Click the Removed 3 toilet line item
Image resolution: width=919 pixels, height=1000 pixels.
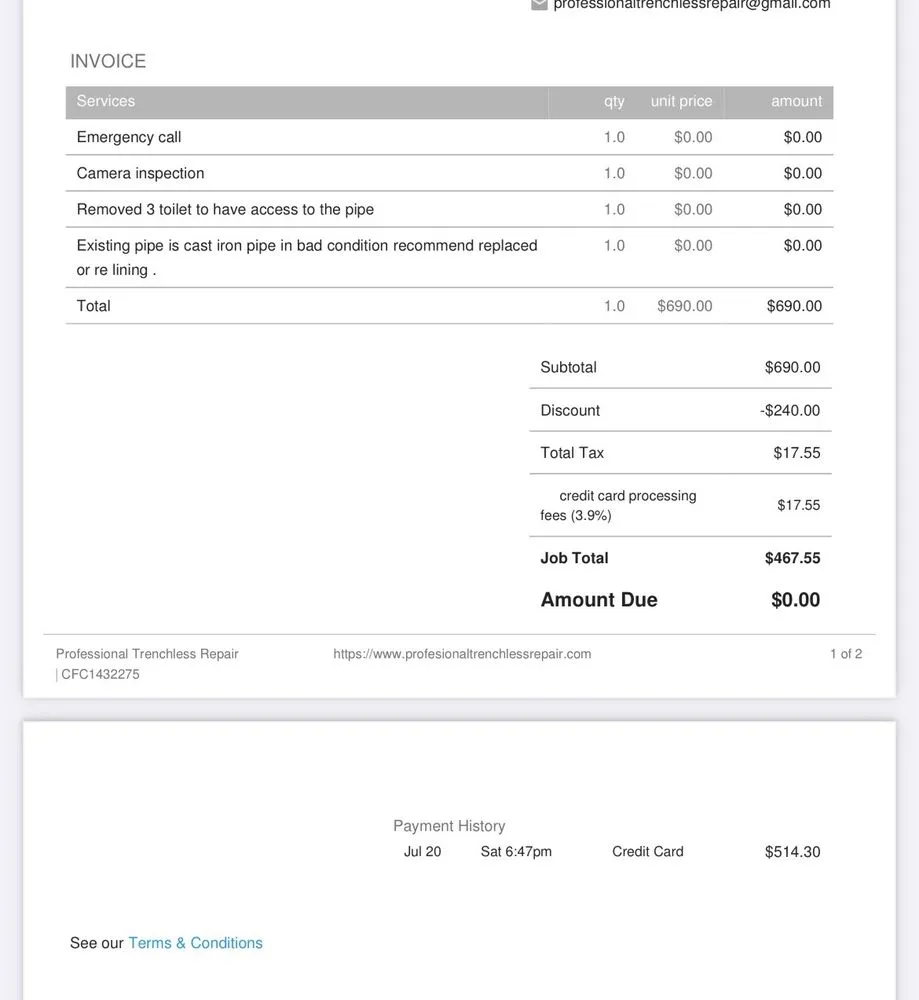coord(225,209)
